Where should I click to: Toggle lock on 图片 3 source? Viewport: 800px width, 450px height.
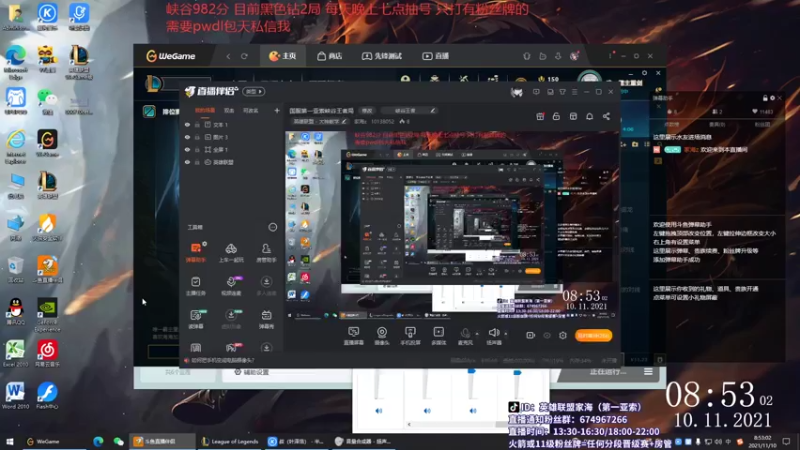tap(197, 137)
